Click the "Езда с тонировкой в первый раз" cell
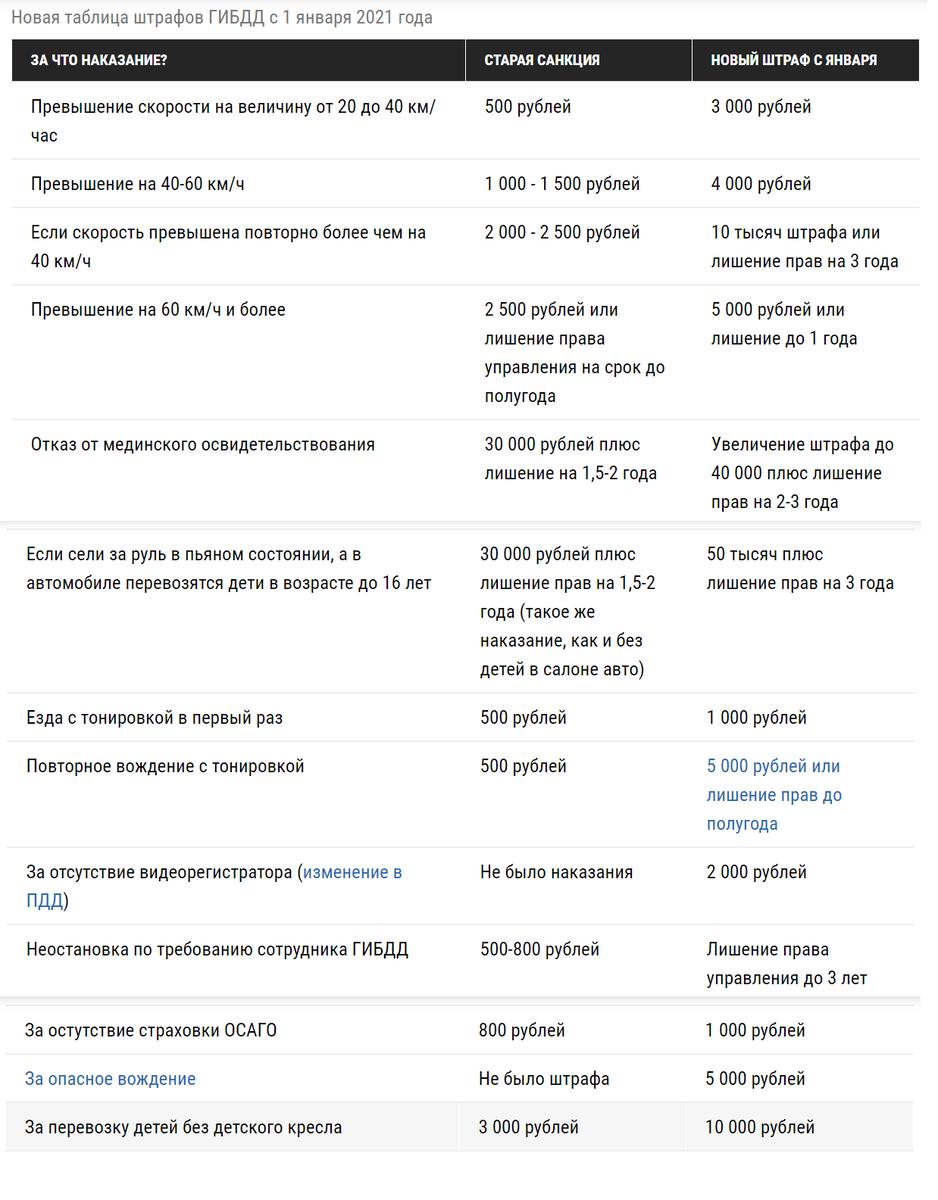The image size is (938, 1200). pyautogui.click(x=161, y=718)
